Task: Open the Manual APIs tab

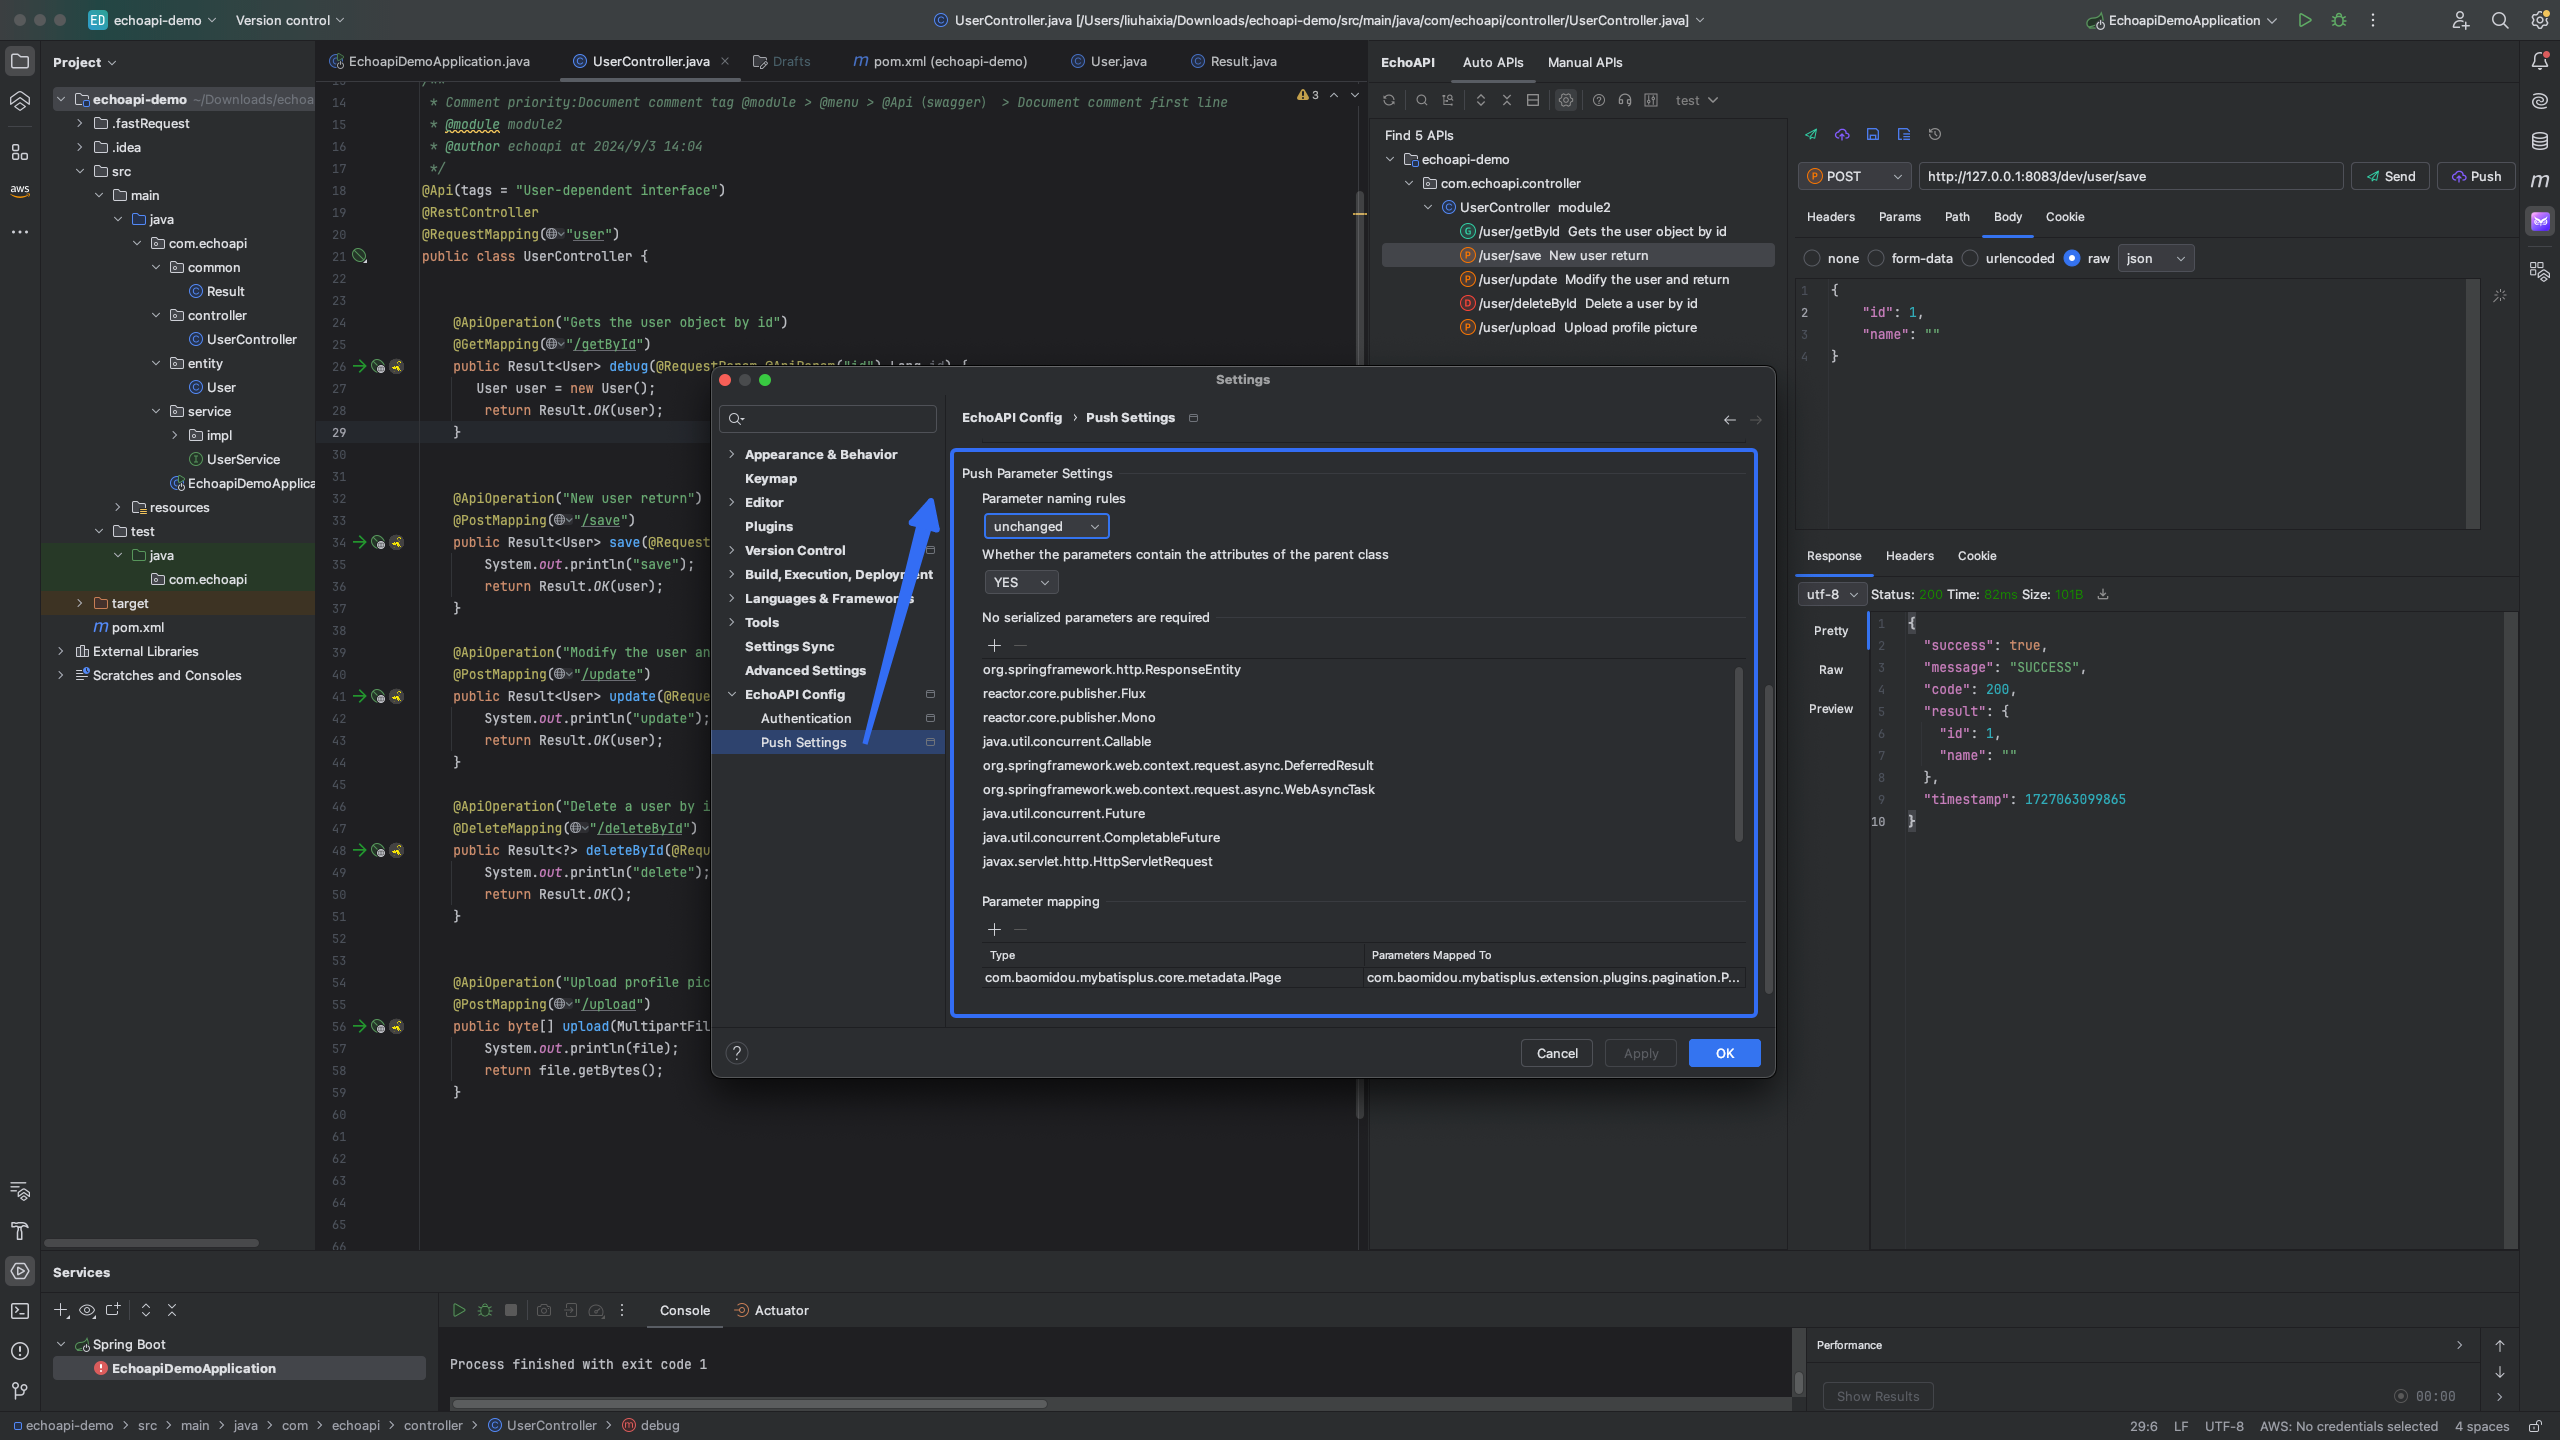Action: point(1584,62)
